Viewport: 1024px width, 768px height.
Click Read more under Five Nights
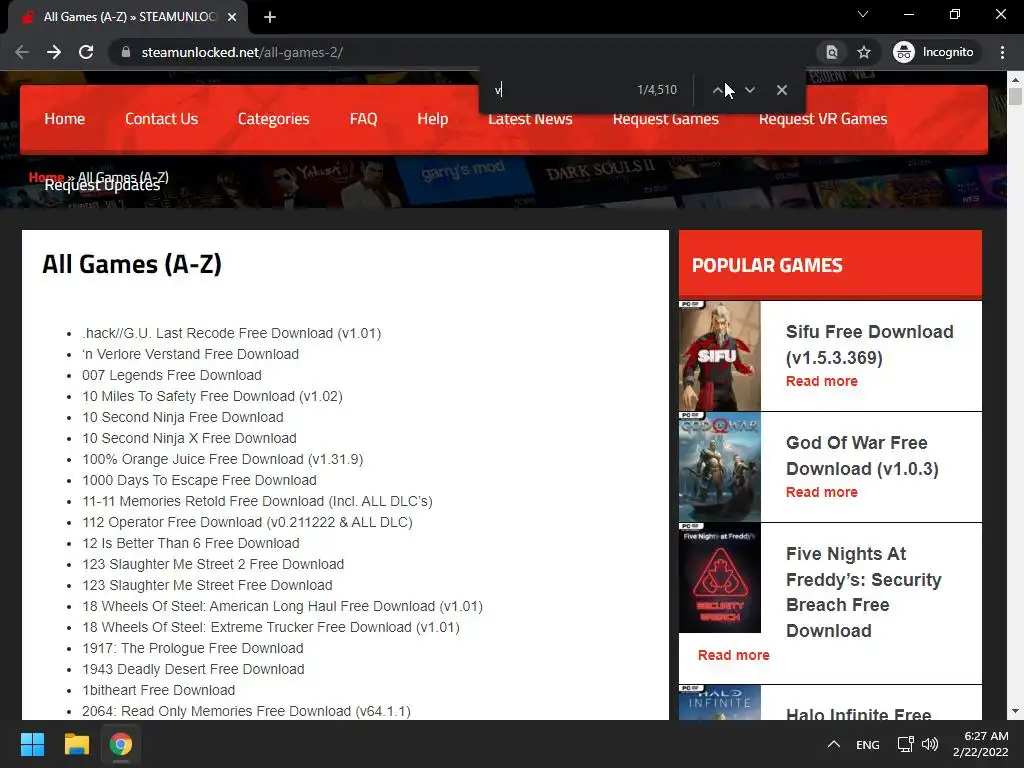(x=733, y=655)
